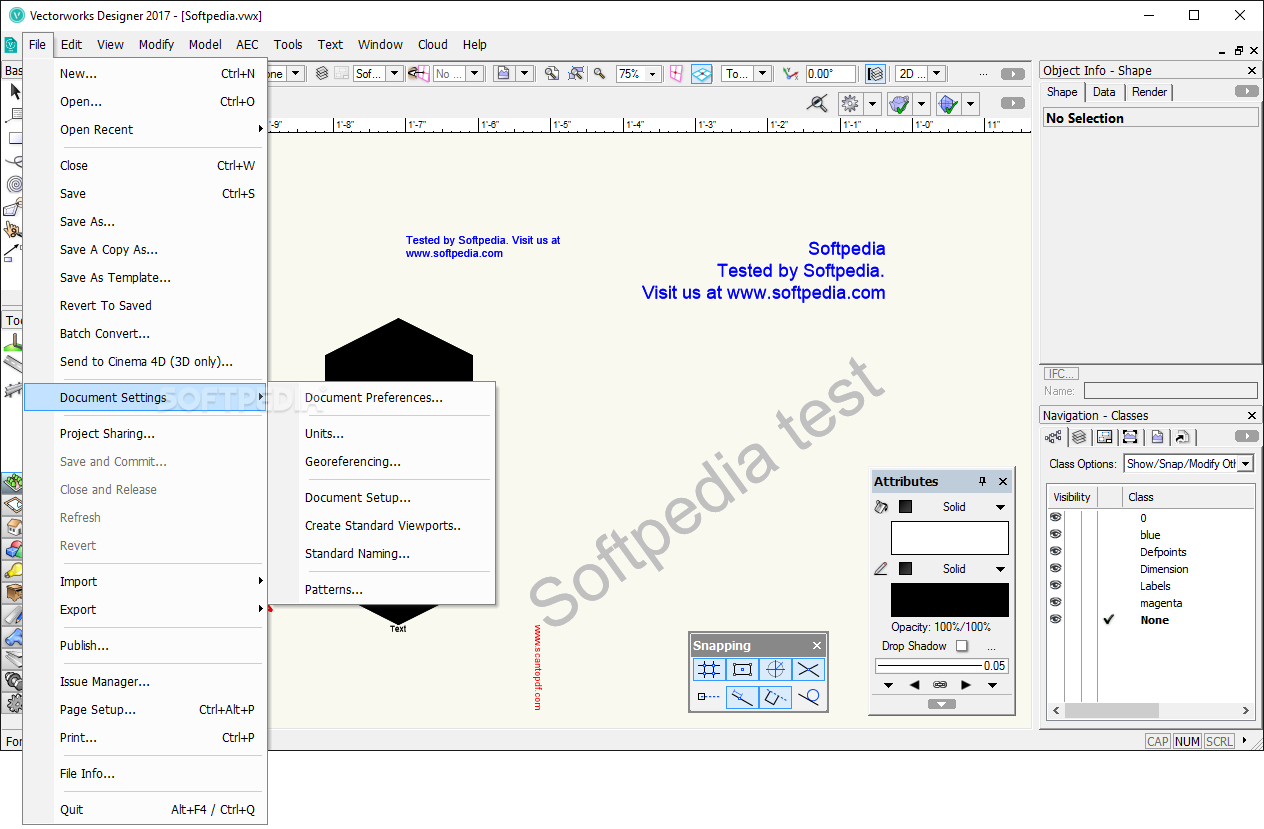Click the gear preferences icon in toolbar

pos(849,103)
